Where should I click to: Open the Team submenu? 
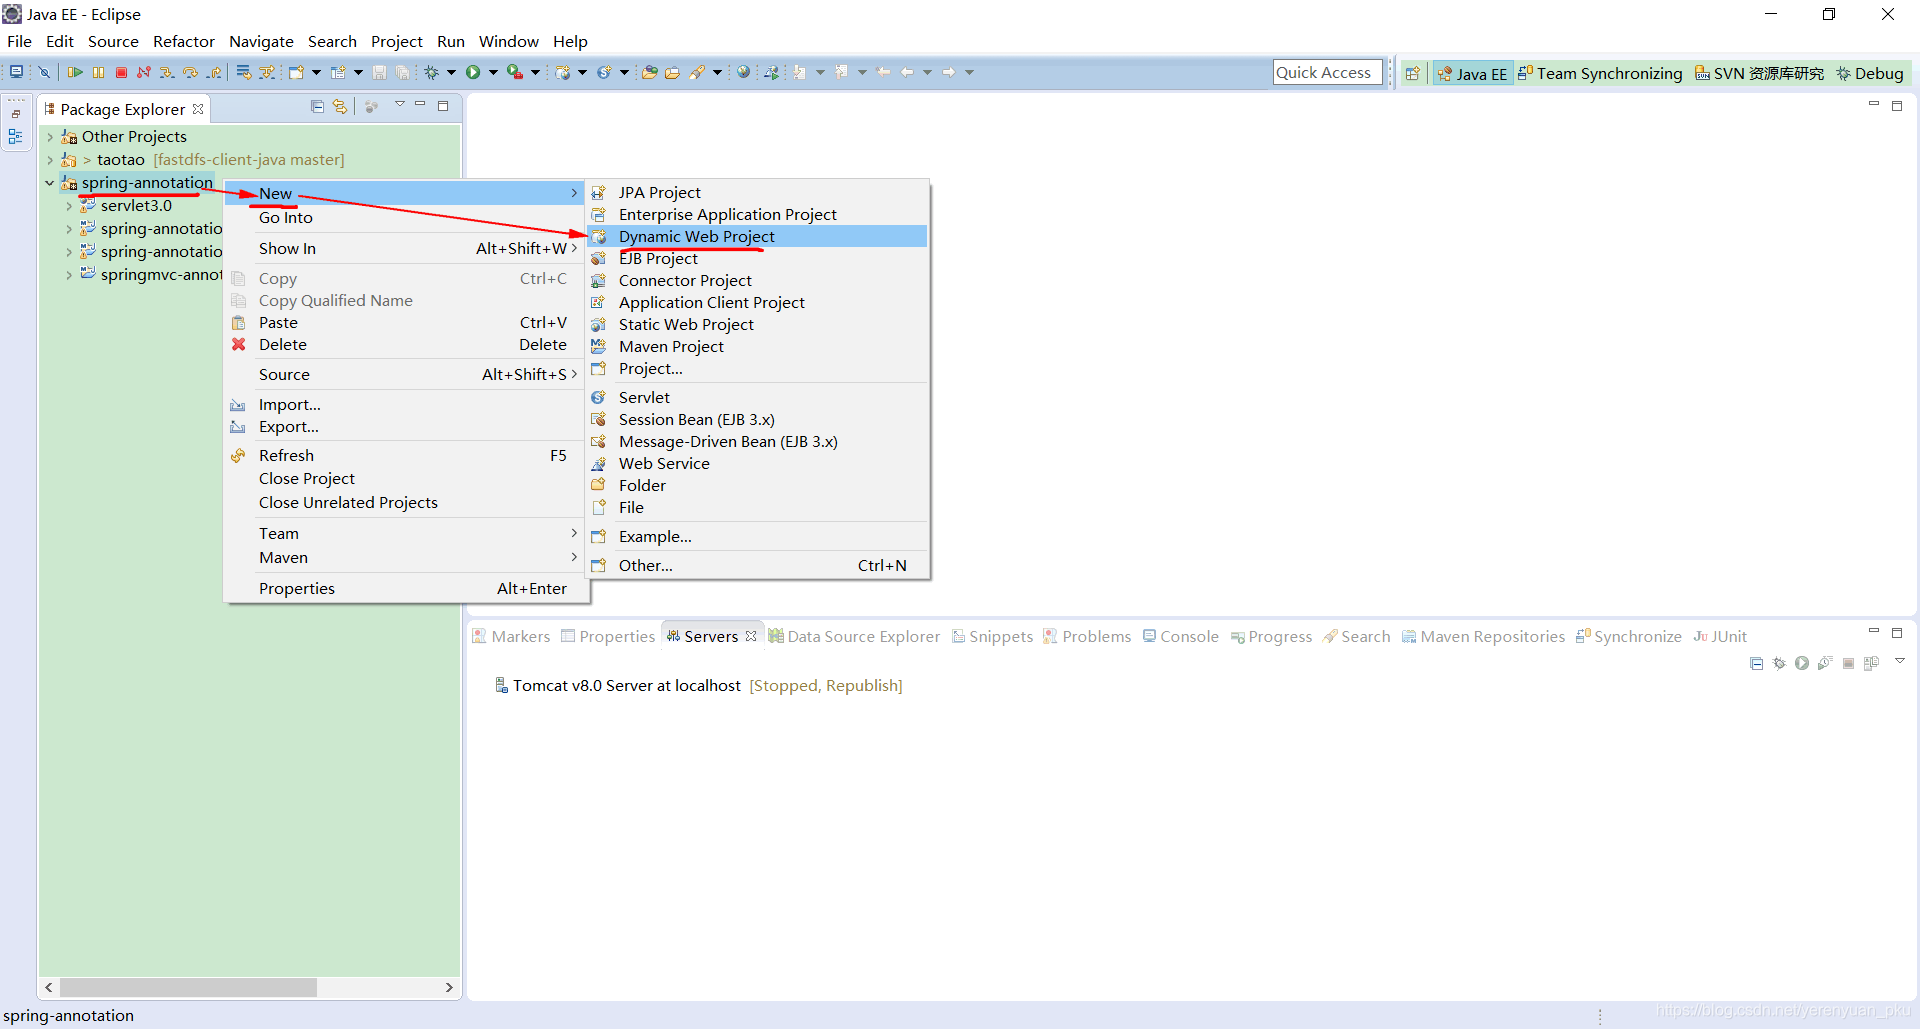point(404,534)
